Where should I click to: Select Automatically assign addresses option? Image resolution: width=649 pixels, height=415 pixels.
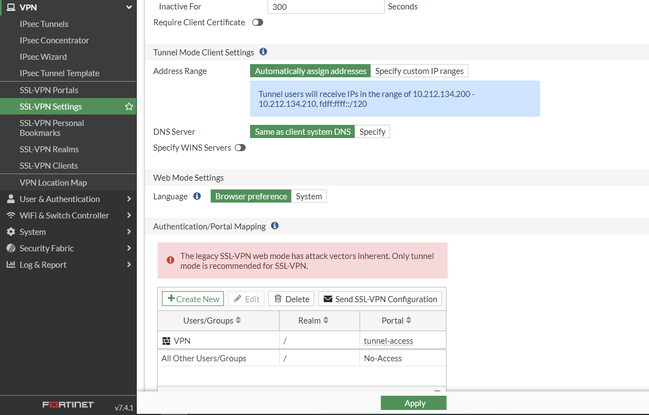[310, 71]
